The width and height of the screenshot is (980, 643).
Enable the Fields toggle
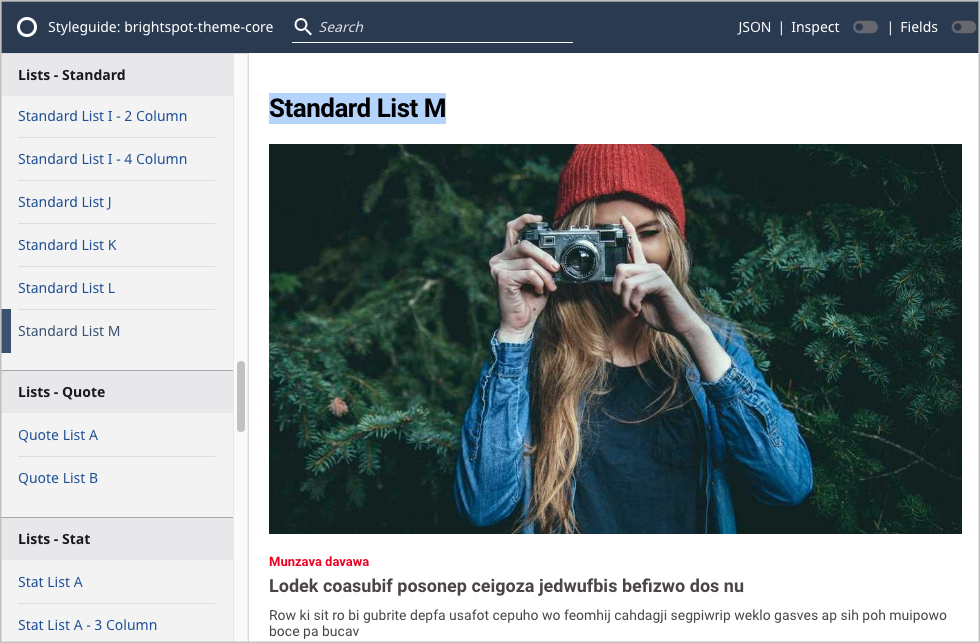point(964,27)
